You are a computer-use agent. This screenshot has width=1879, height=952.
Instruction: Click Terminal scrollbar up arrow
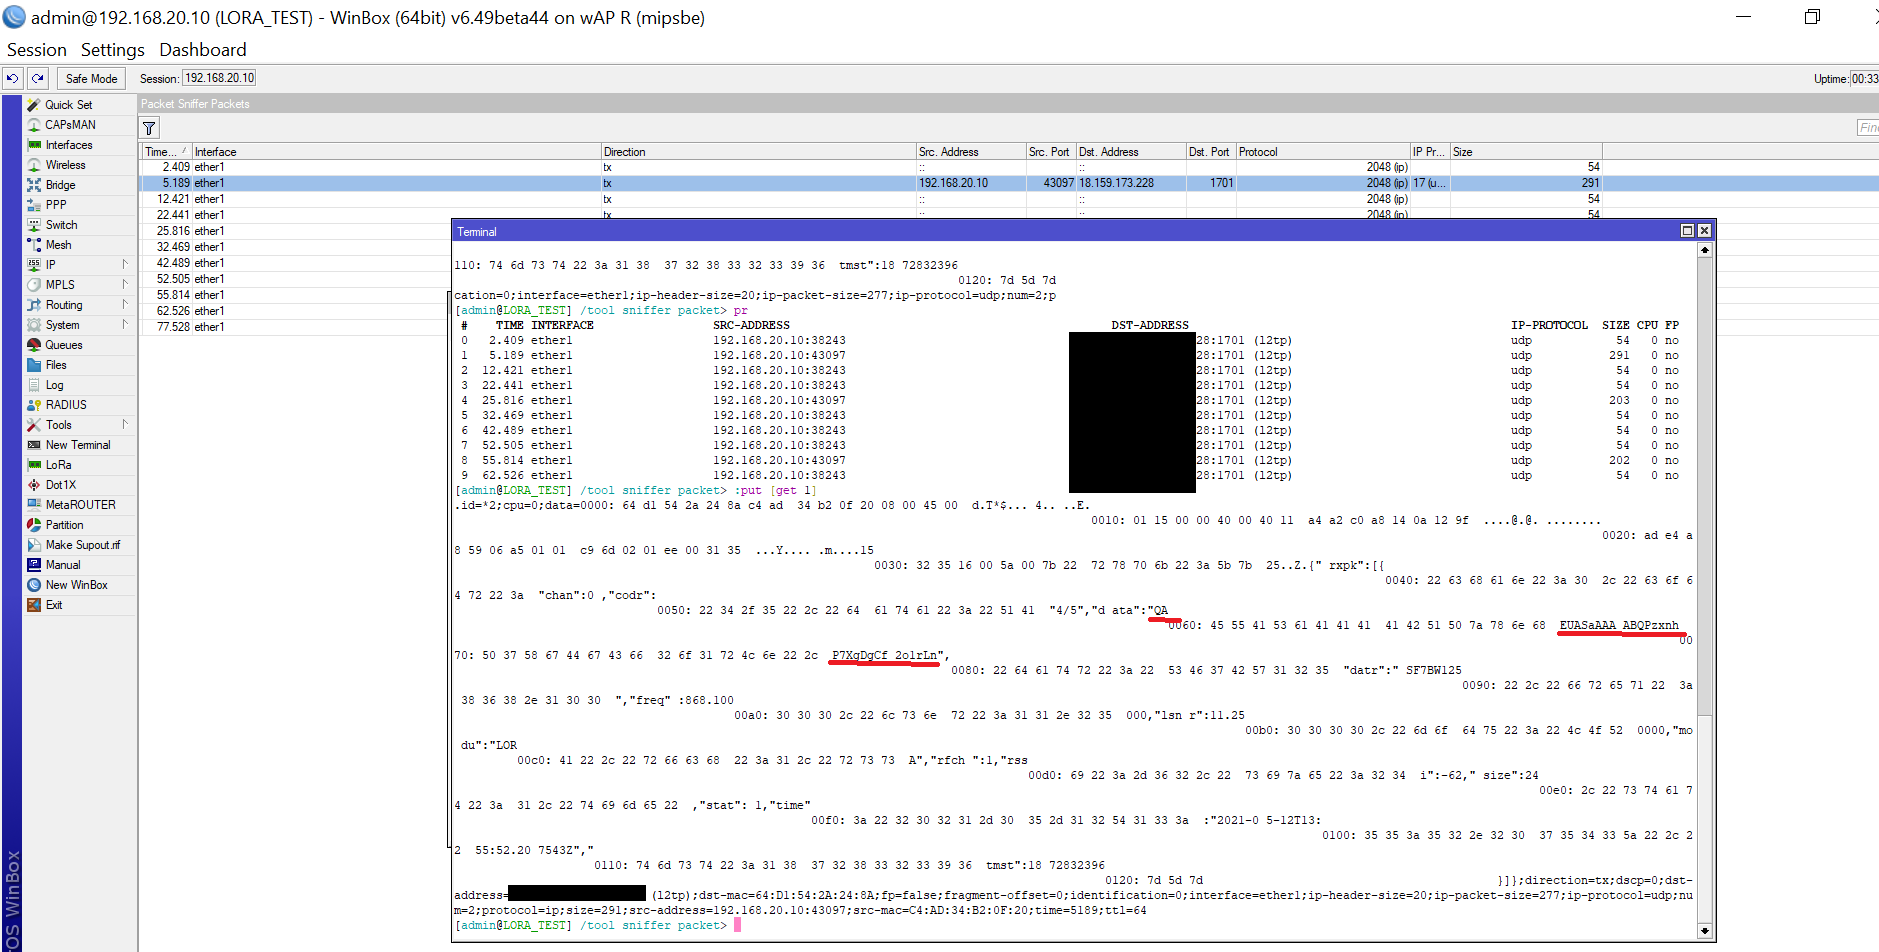1705,250
